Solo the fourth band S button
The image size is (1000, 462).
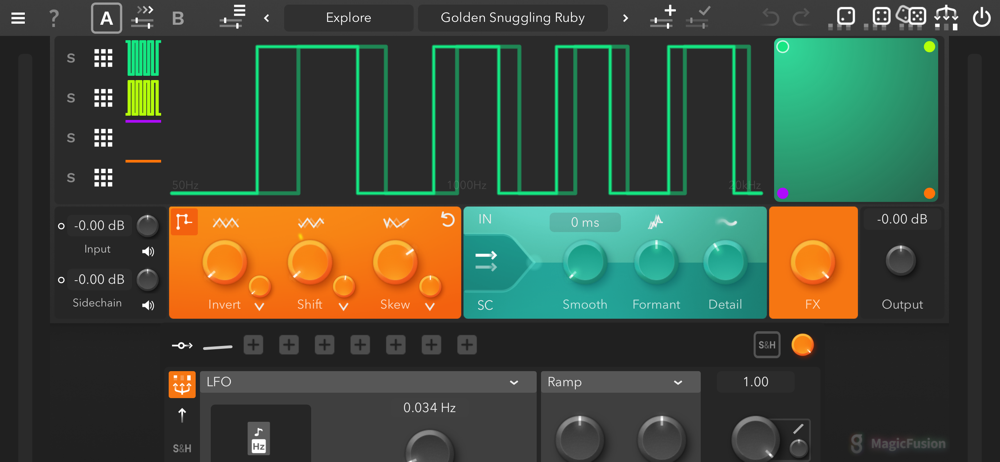click(x=71, y=177)
